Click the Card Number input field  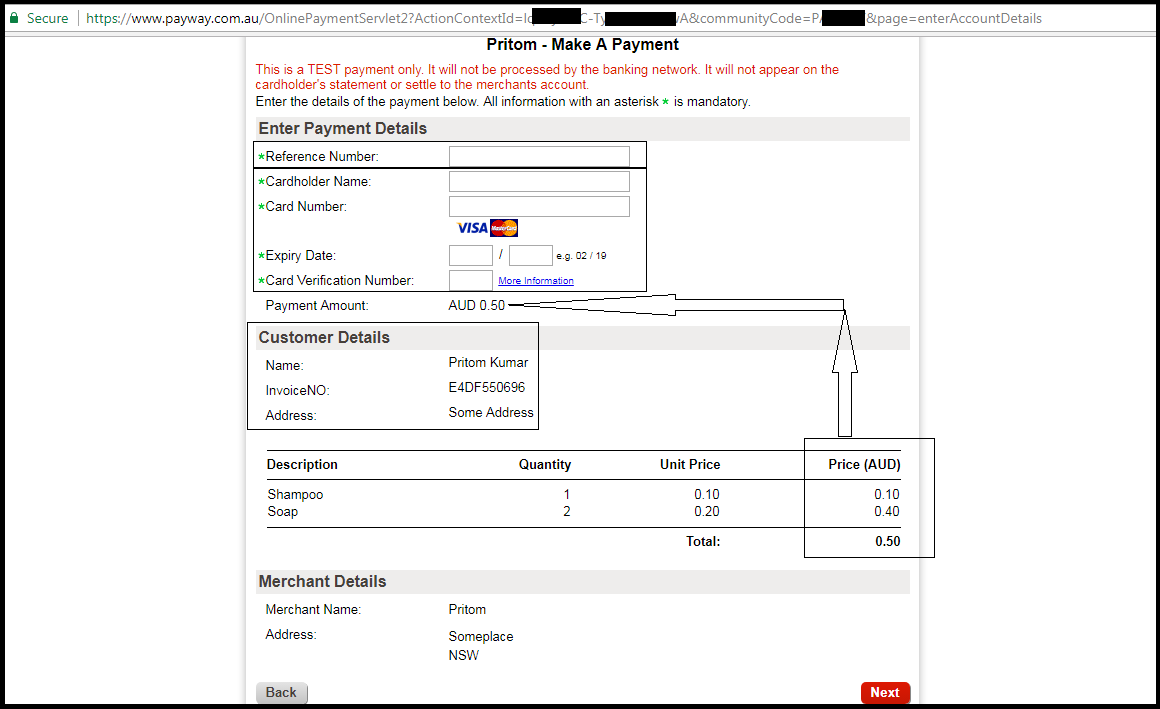pyautogui.click(x=539, y=206)
